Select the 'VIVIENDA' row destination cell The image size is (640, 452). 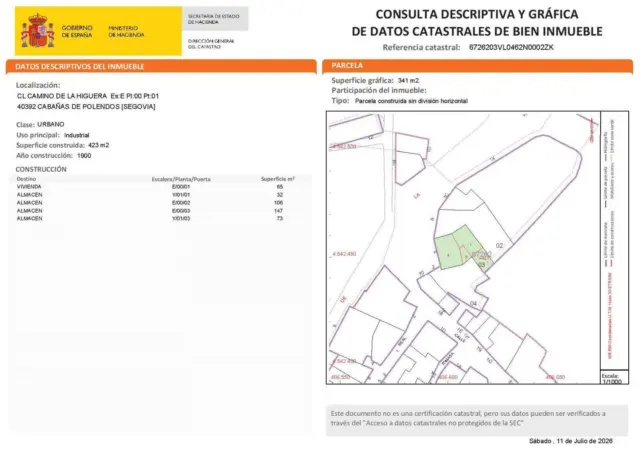[29, 187]
